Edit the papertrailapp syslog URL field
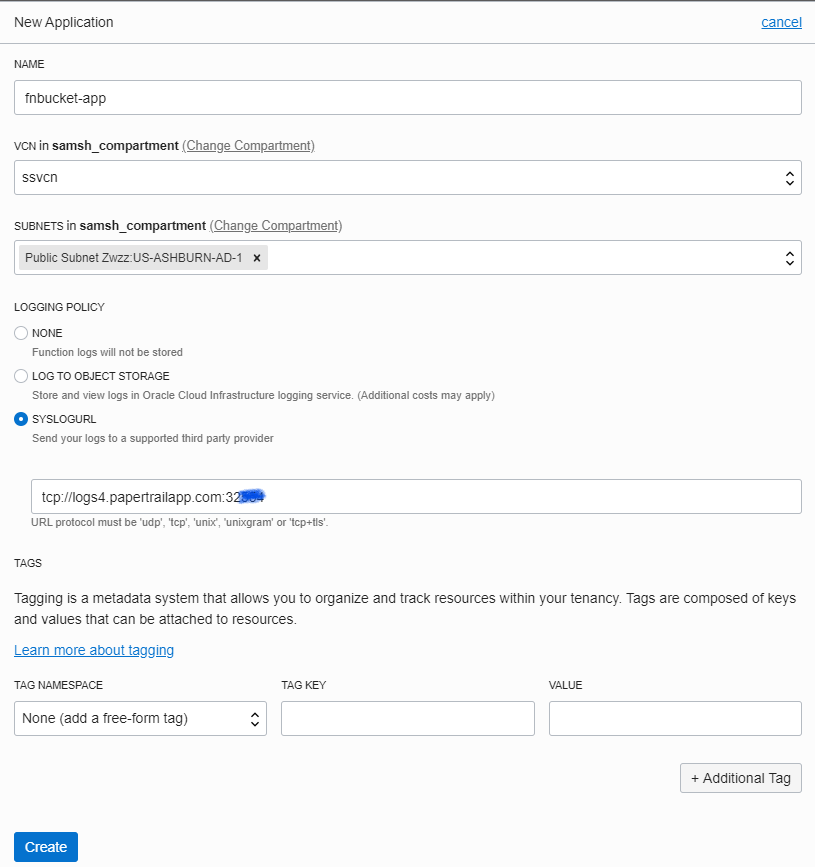This screenshot has width=815, height=867. [400, 496]
